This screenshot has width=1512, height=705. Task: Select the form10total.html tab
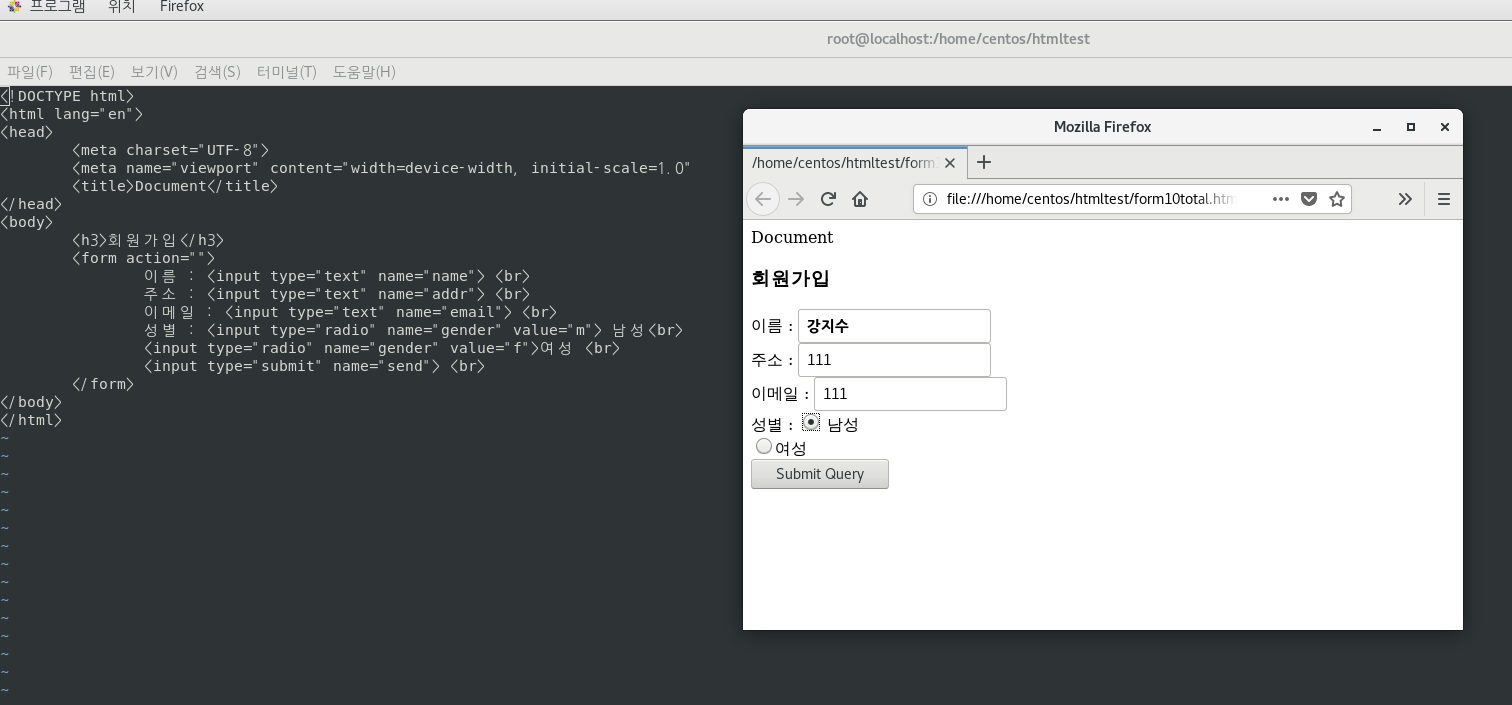855,162
